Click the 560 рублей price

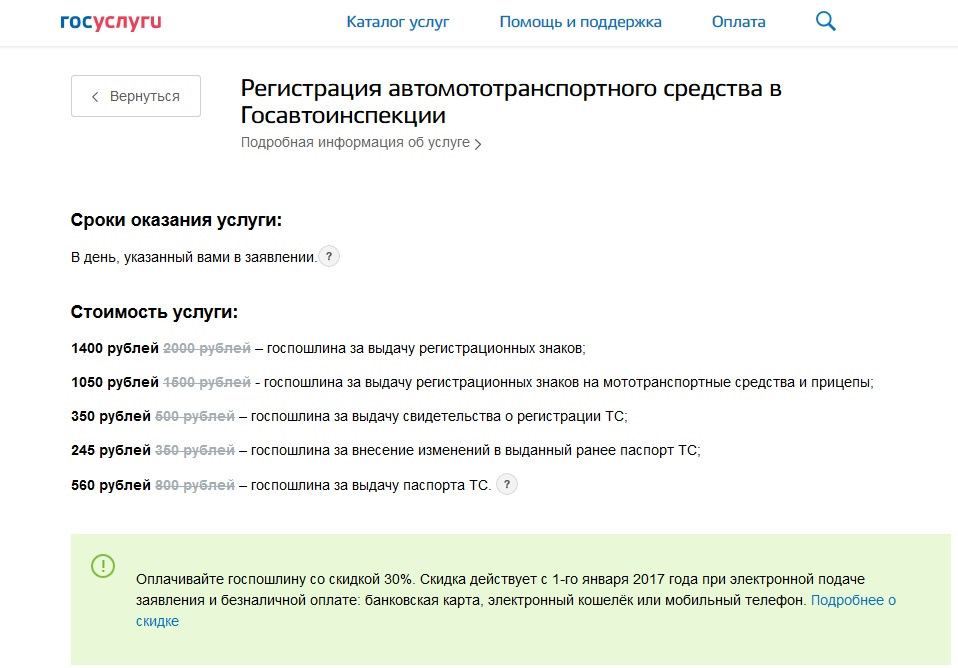click(x=111, y=485)
